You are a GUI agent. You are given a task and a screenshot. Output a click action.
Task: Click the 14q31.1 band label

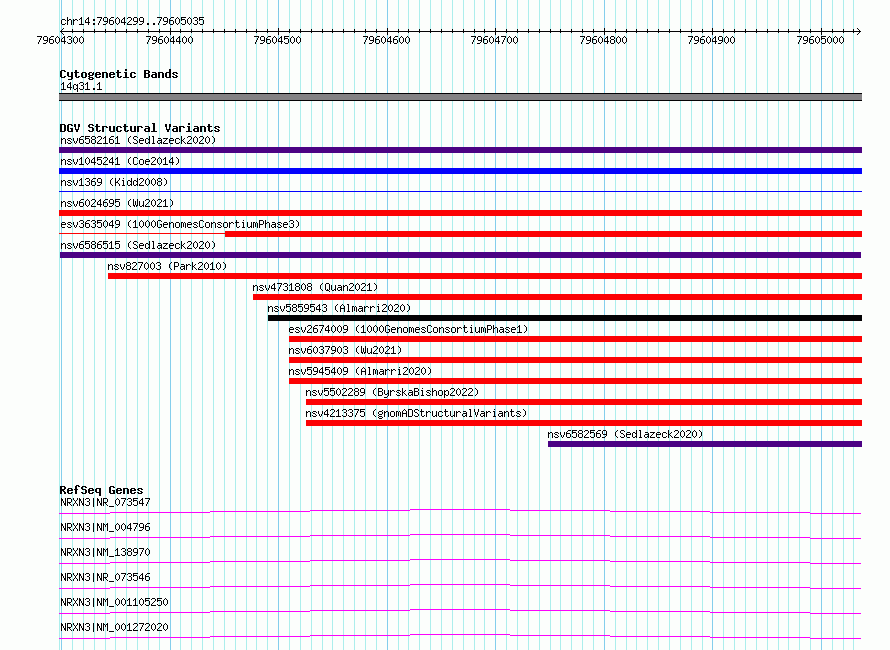[81, 86]
